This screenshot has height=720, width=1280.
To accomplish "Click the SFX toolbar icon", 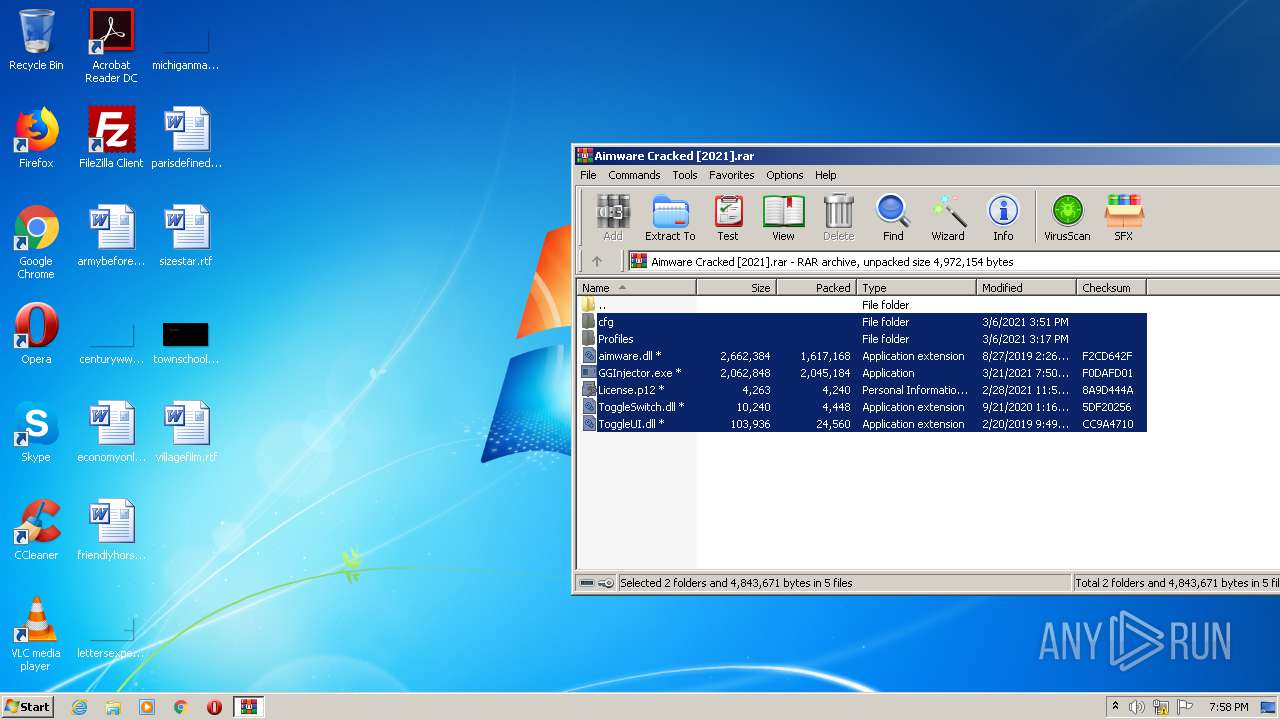I will pos(1124,218).
